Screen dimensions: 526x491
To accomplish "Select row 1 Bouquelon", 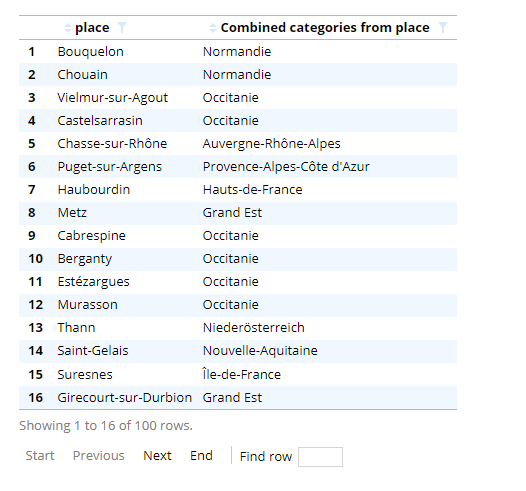I will [238, 51].
